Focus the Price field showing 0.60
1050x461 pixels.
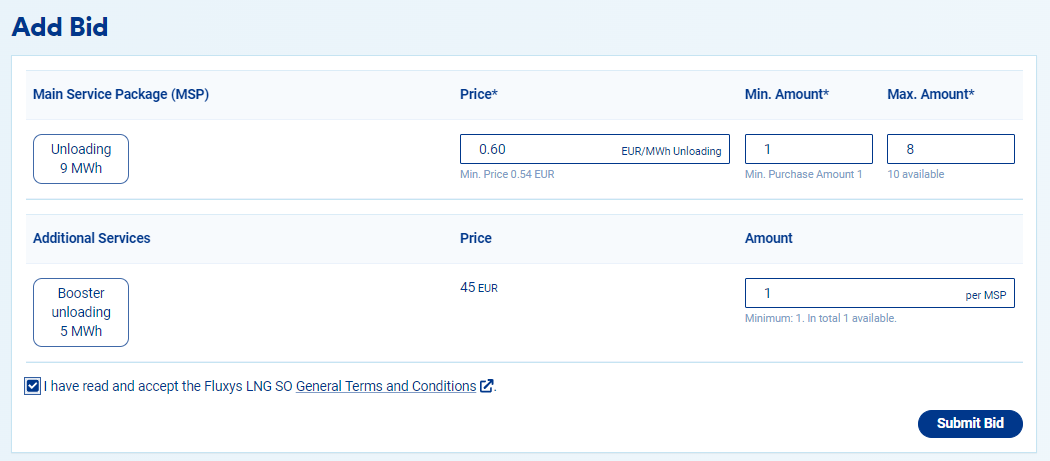[540, 149]
